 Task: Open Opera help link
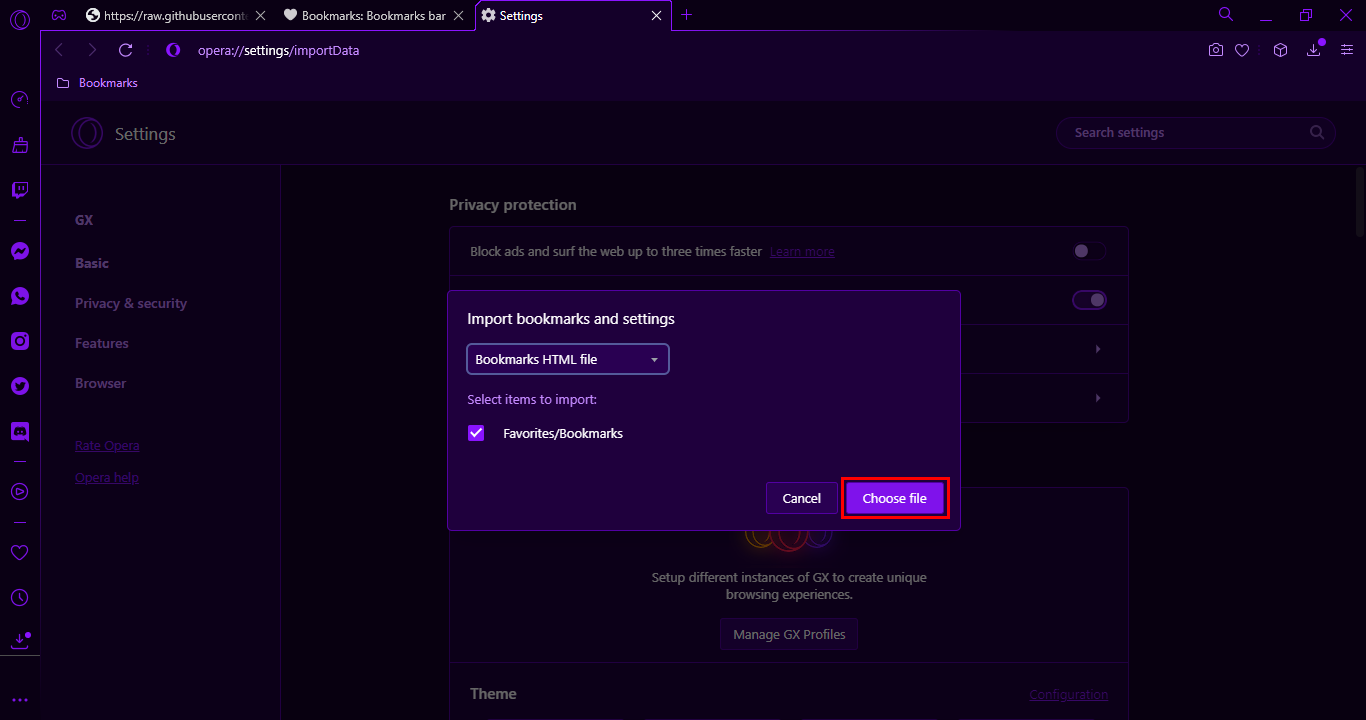(x=107, y=477)
